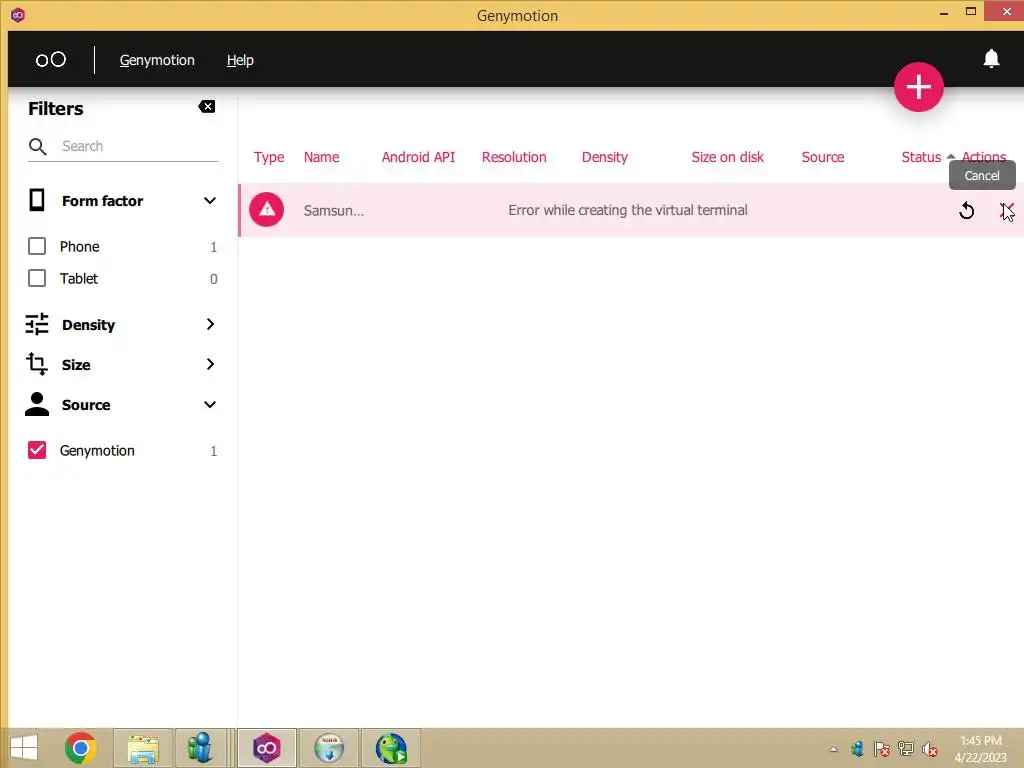Sort by Name column header
Image resolution: width=1024 pixels, height=768 pixels.
point(321,157)
